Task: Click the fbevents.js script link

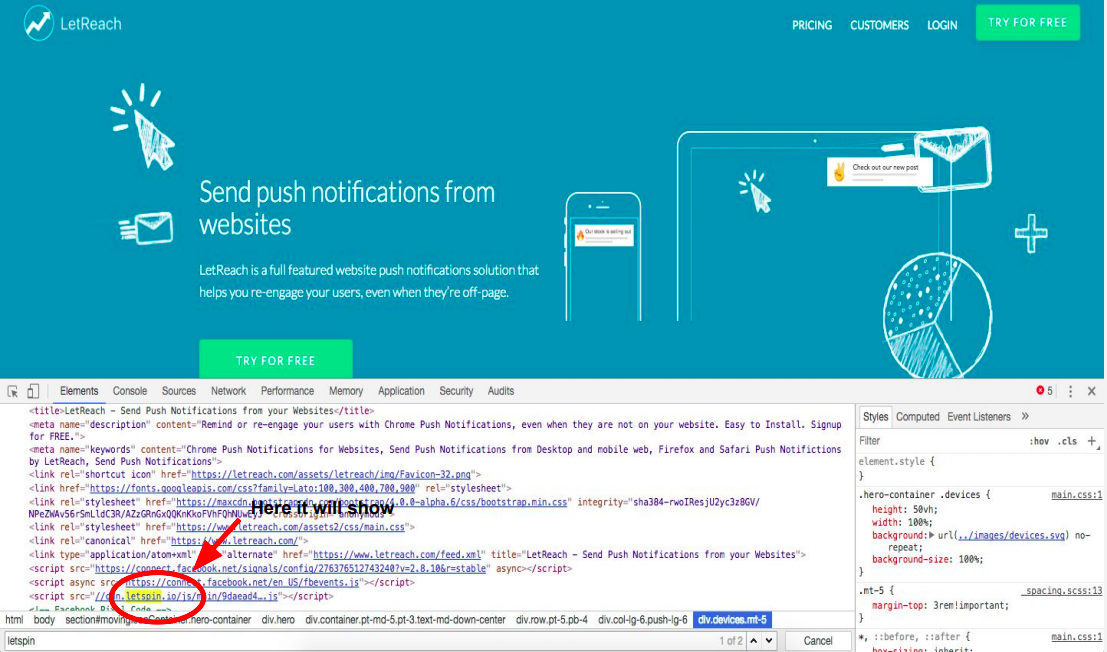Action: (242, 582)
